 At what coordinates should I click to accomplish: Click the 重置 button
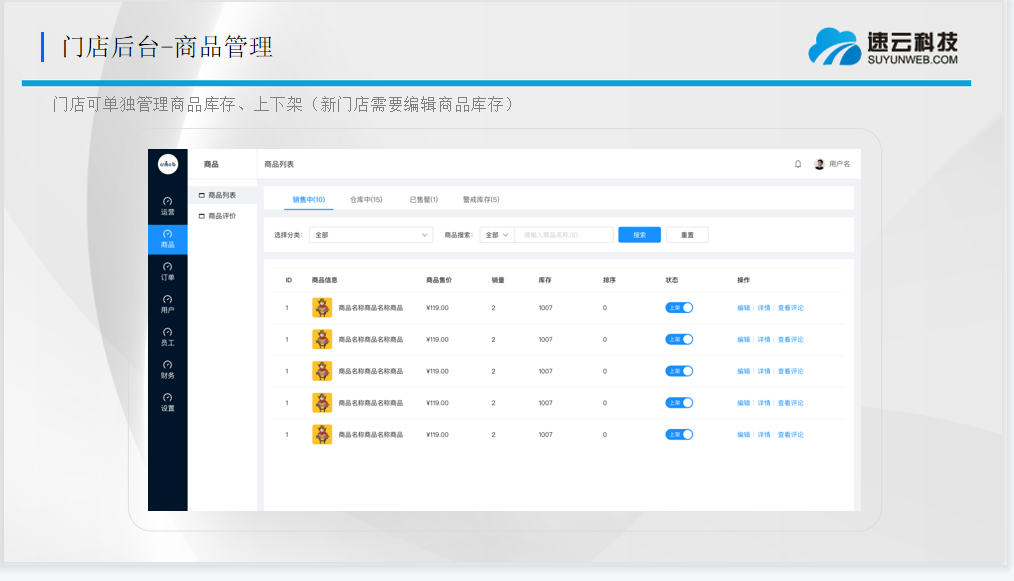(687, 235)
